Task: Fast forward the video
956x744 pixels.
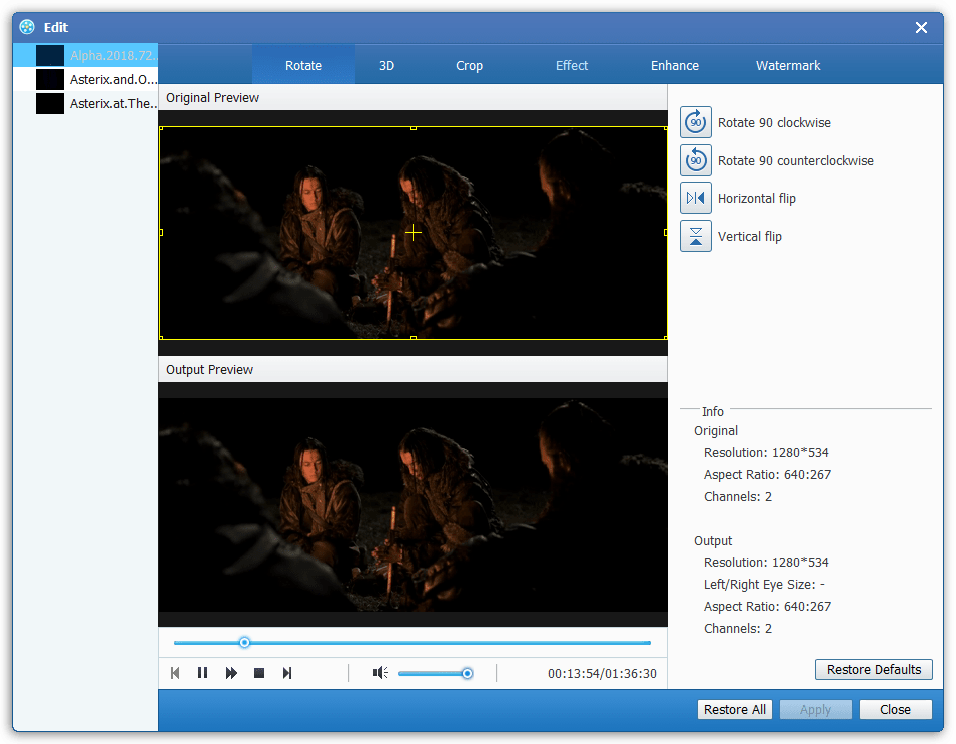Action: pos(231,673)
